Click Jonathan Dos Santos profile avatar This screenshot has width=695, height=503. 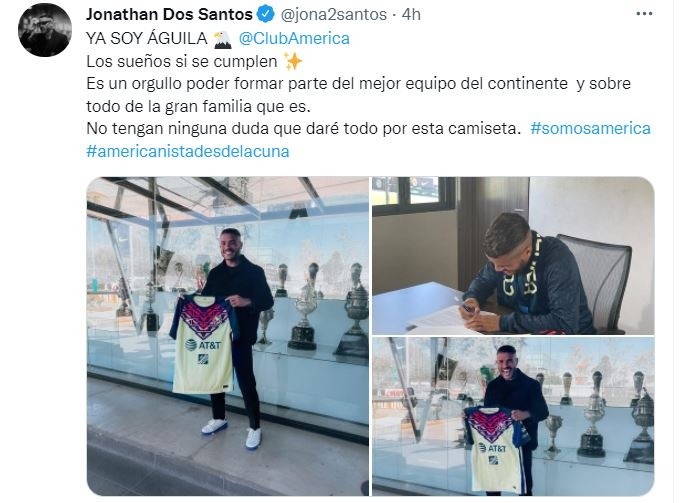point(45,30)
